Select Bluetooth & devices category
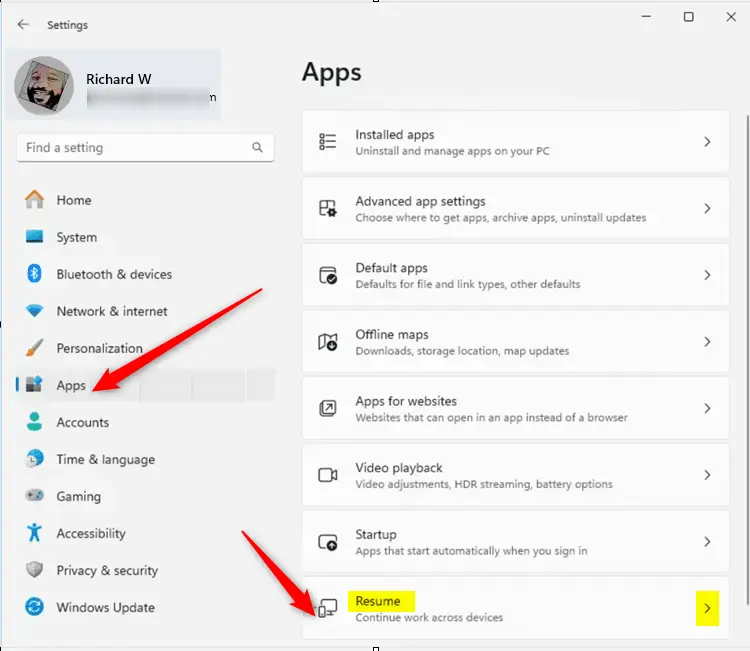 click(114, 274)
